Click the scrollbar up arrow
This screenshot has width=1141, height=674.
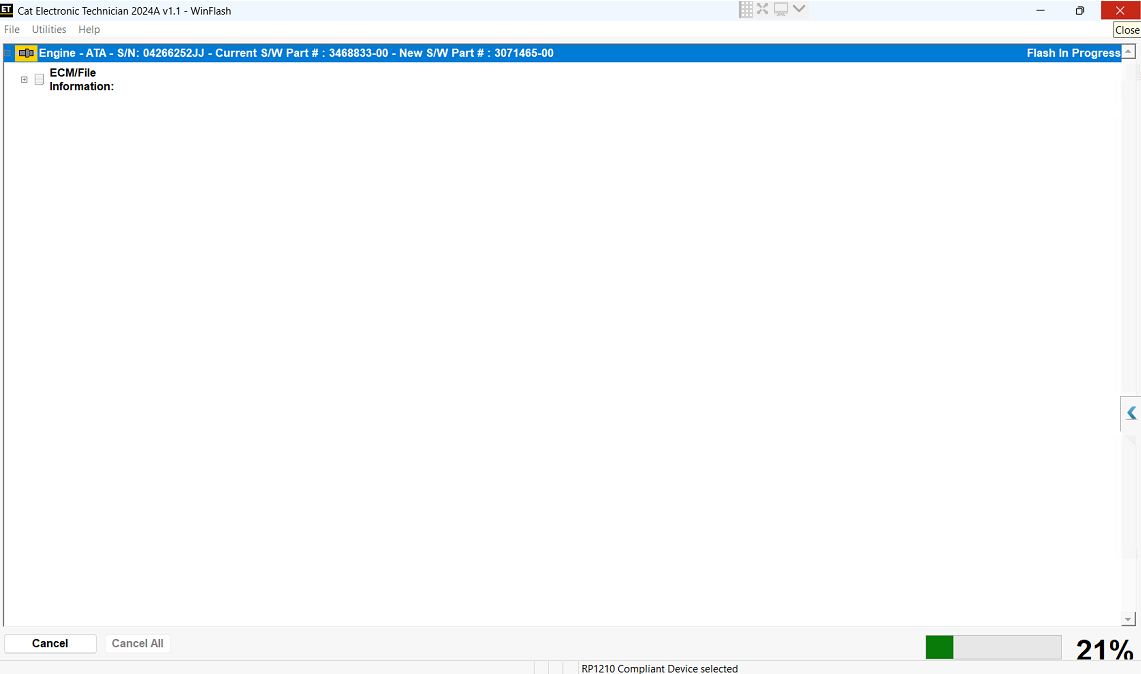click(1128, 53)
